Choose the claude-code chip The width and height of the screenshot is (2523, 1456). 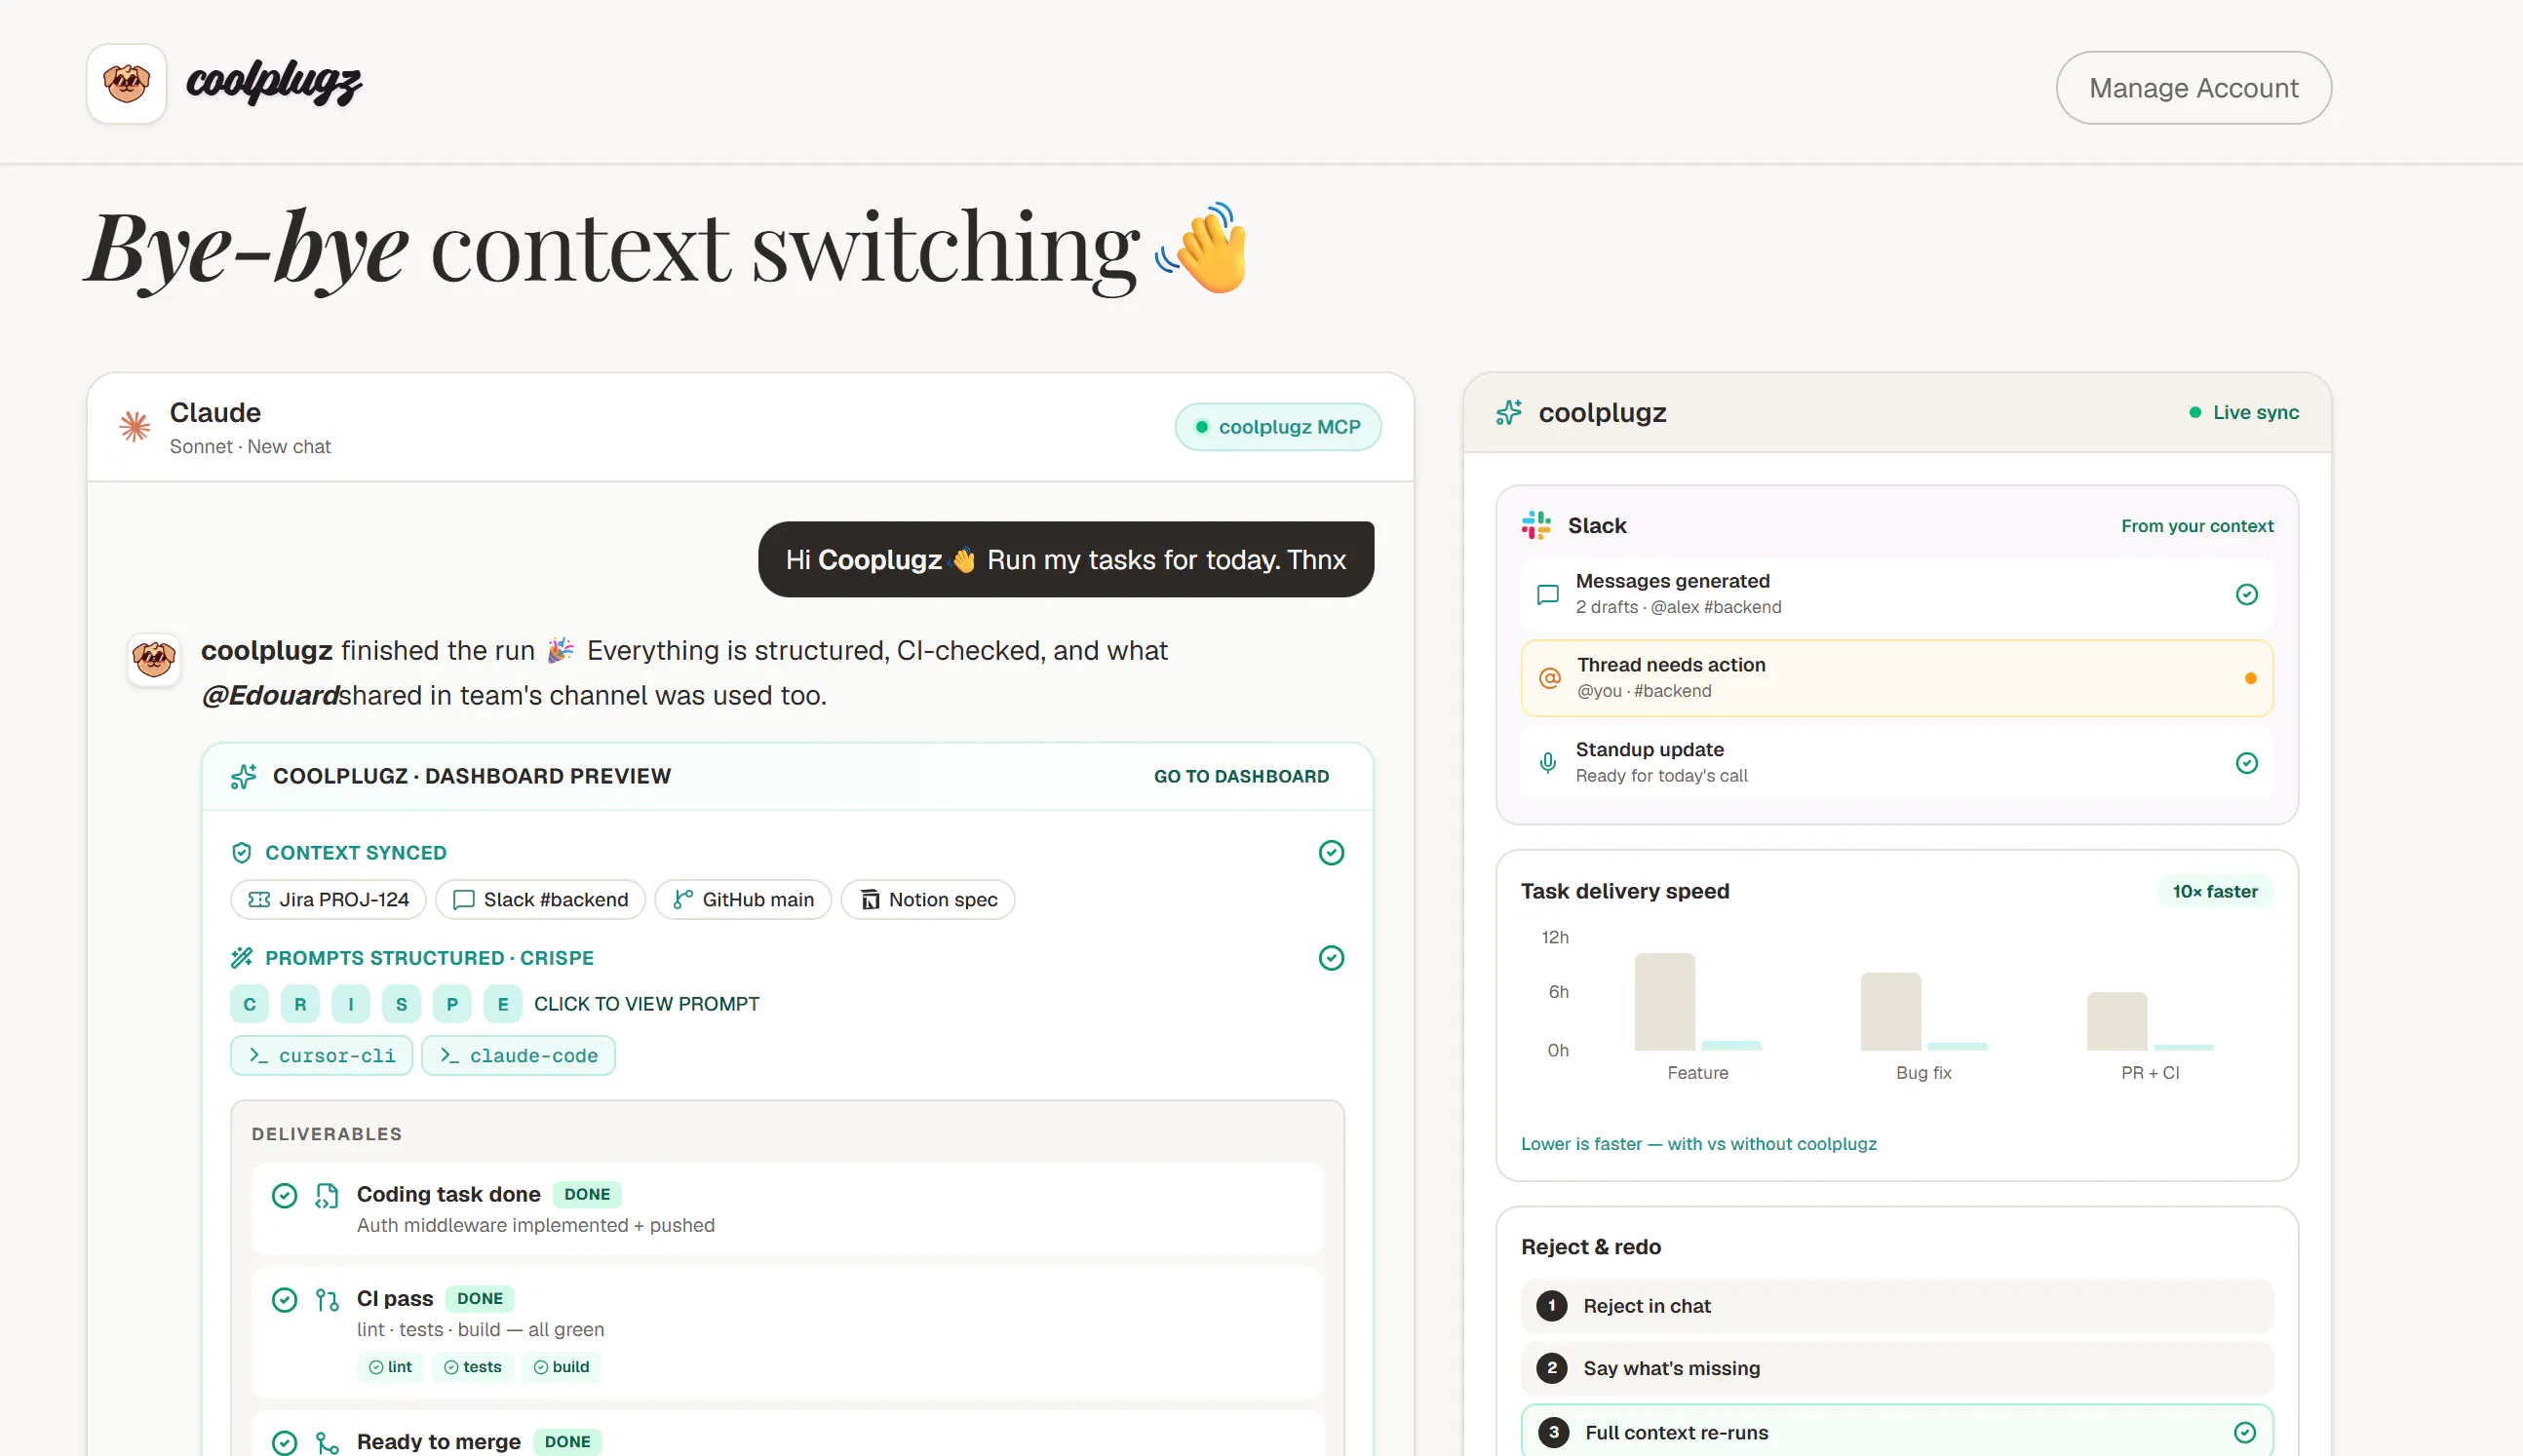(518, 1056)
